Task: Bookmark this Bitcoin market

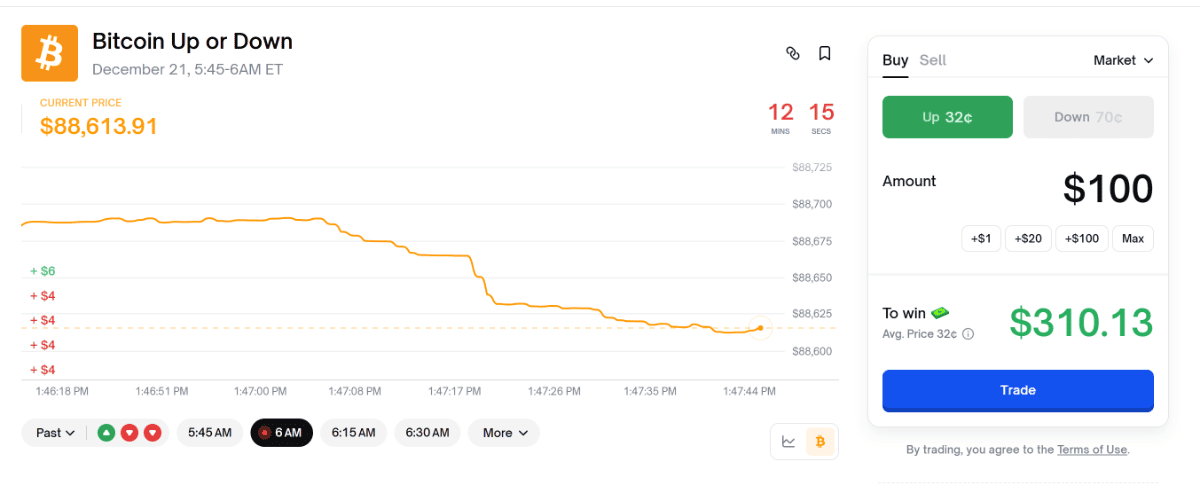Action: click(x=824, y=54)
